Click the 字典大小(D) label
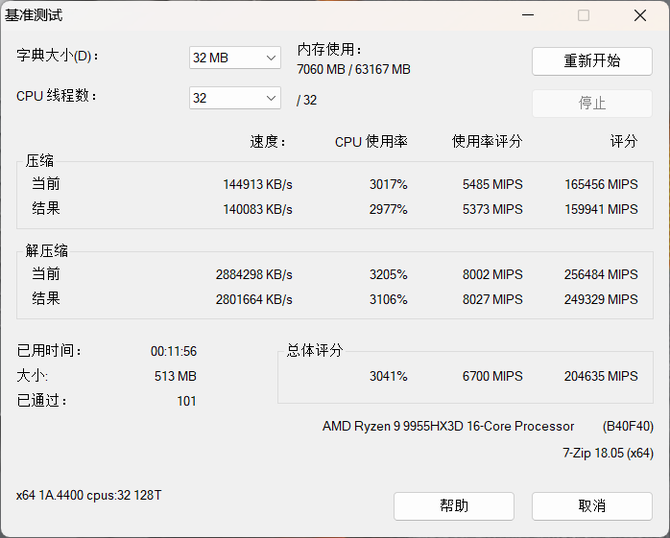 [59, 56]
